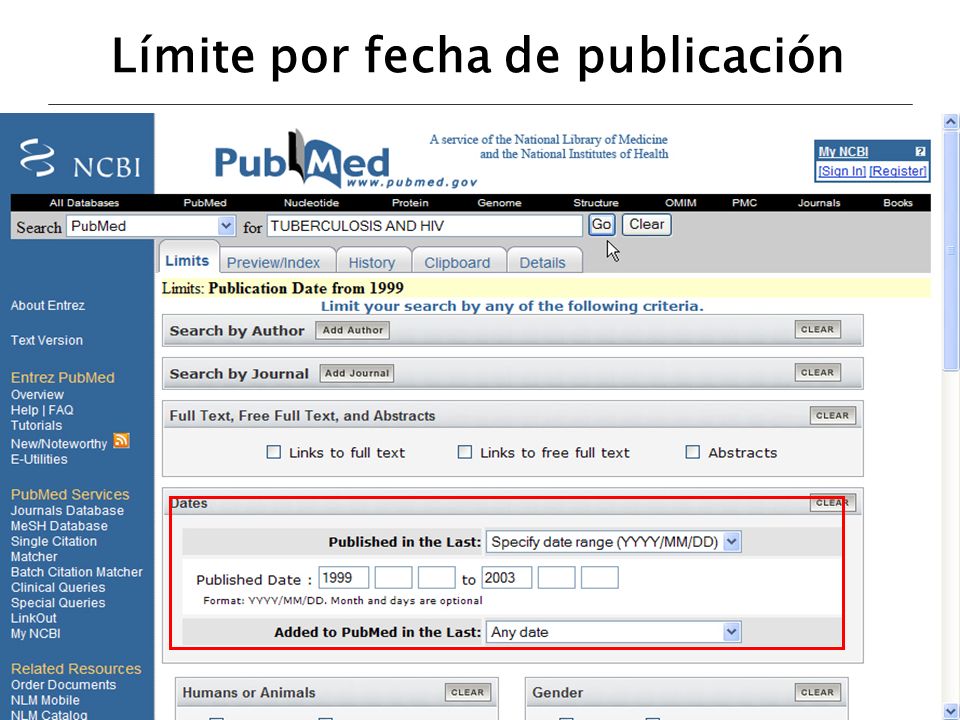The image size is (960, 720).
Task: Clear the Search by Journal section
Action: pyautogui.click(x=817, y=372)
